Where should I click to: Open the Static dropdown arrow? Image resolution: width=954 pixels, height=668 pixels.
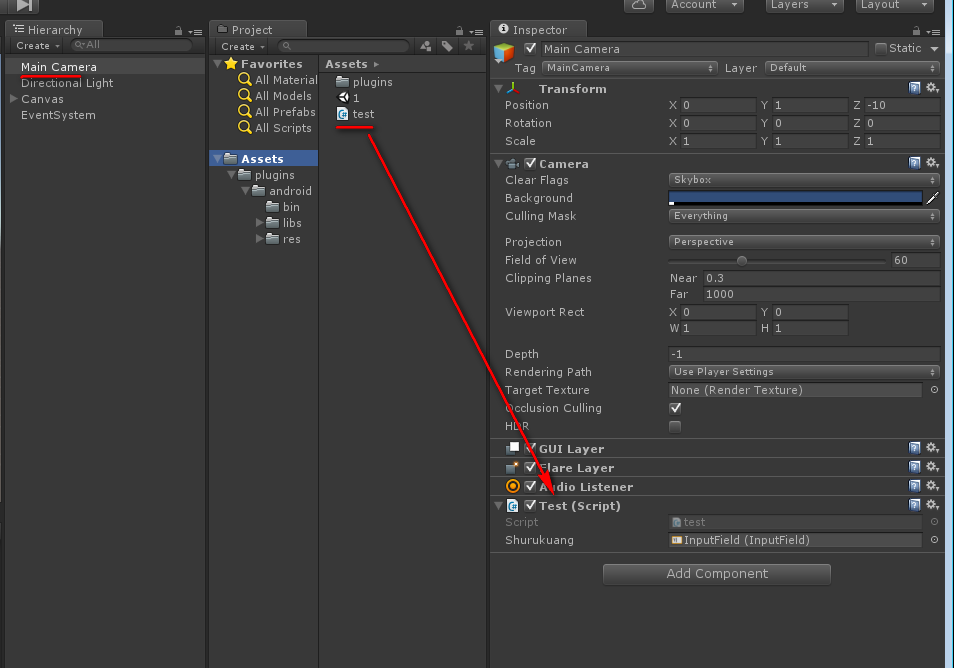pos(935,49)
